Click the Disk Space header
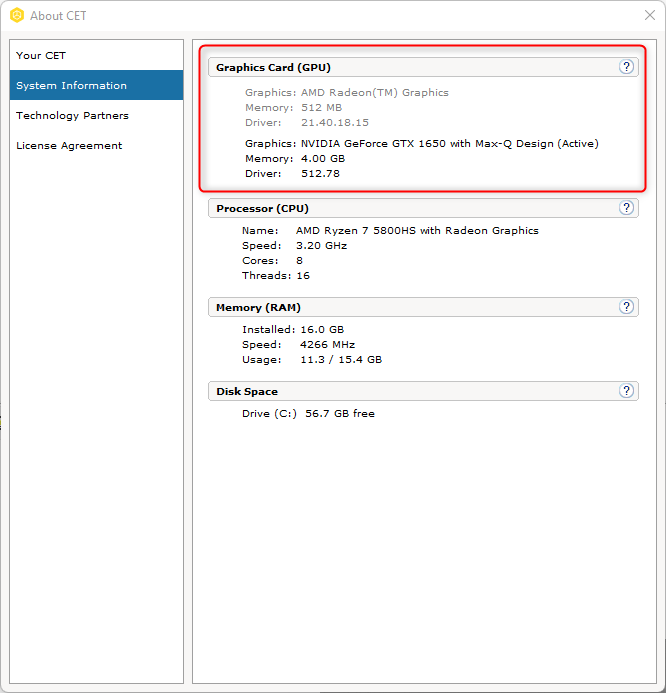The width and height of the screenshot is (666, 693). pyautogui.click(x=423, y=391)
